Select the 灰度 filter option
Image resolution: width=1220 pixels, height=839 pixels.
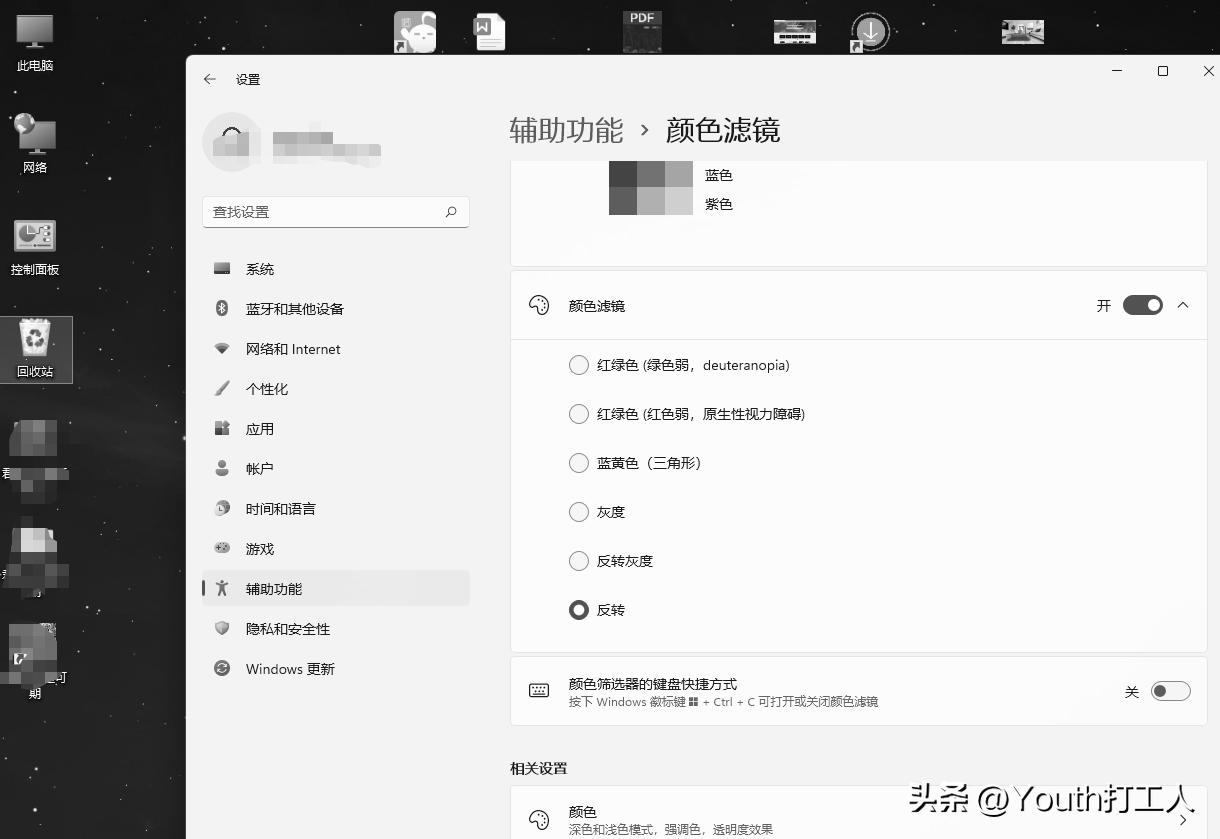[x=578, y=512]
